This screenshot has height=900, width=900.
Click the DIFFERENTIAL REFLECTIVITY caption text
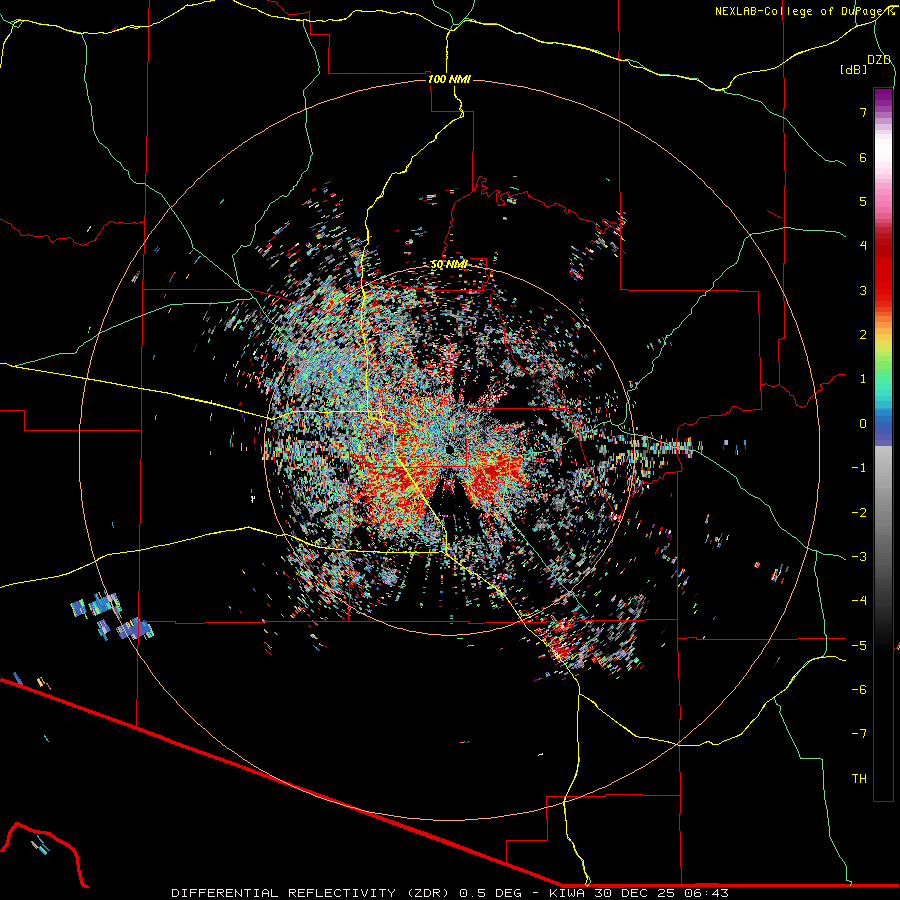[x=450, y=893]
